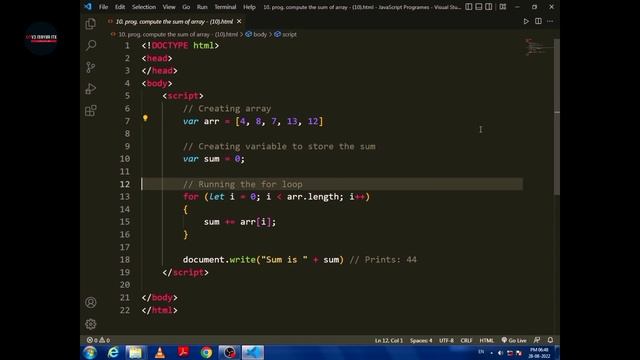Open File Explorer from taskbar

[x=135, y=352]
